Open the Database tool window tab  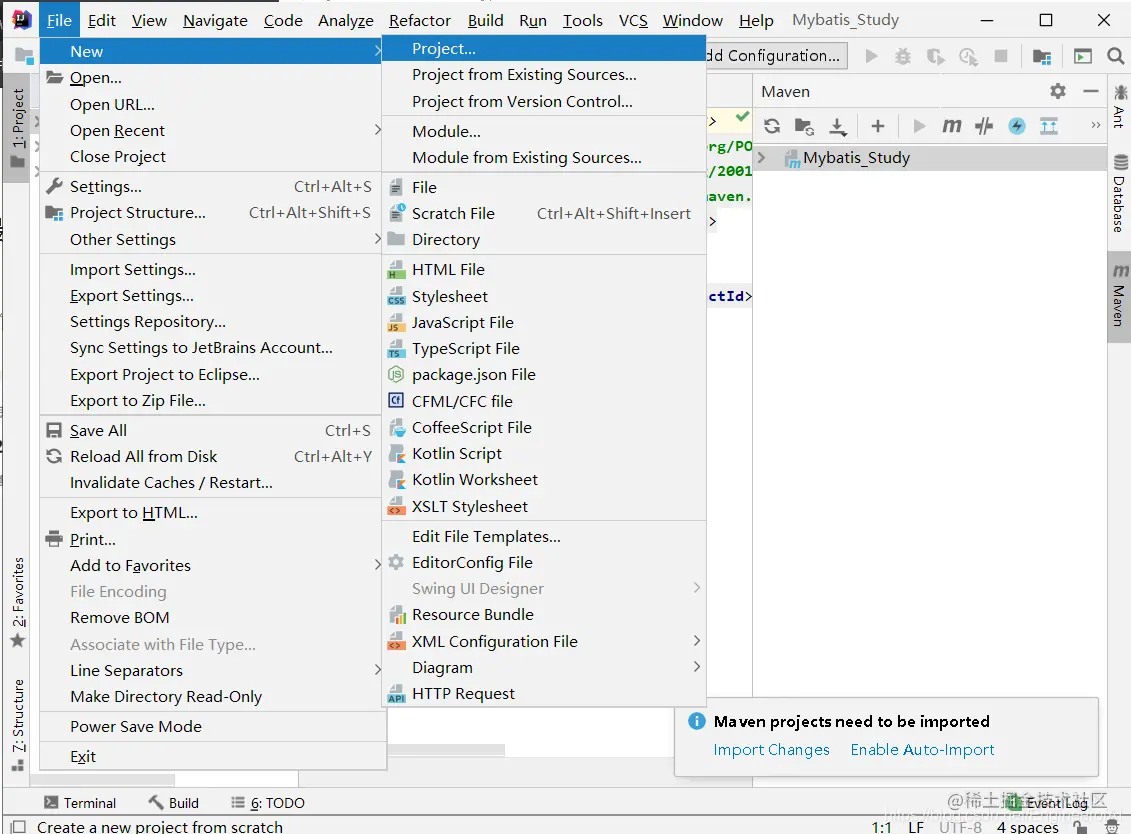click(1119, 193)
